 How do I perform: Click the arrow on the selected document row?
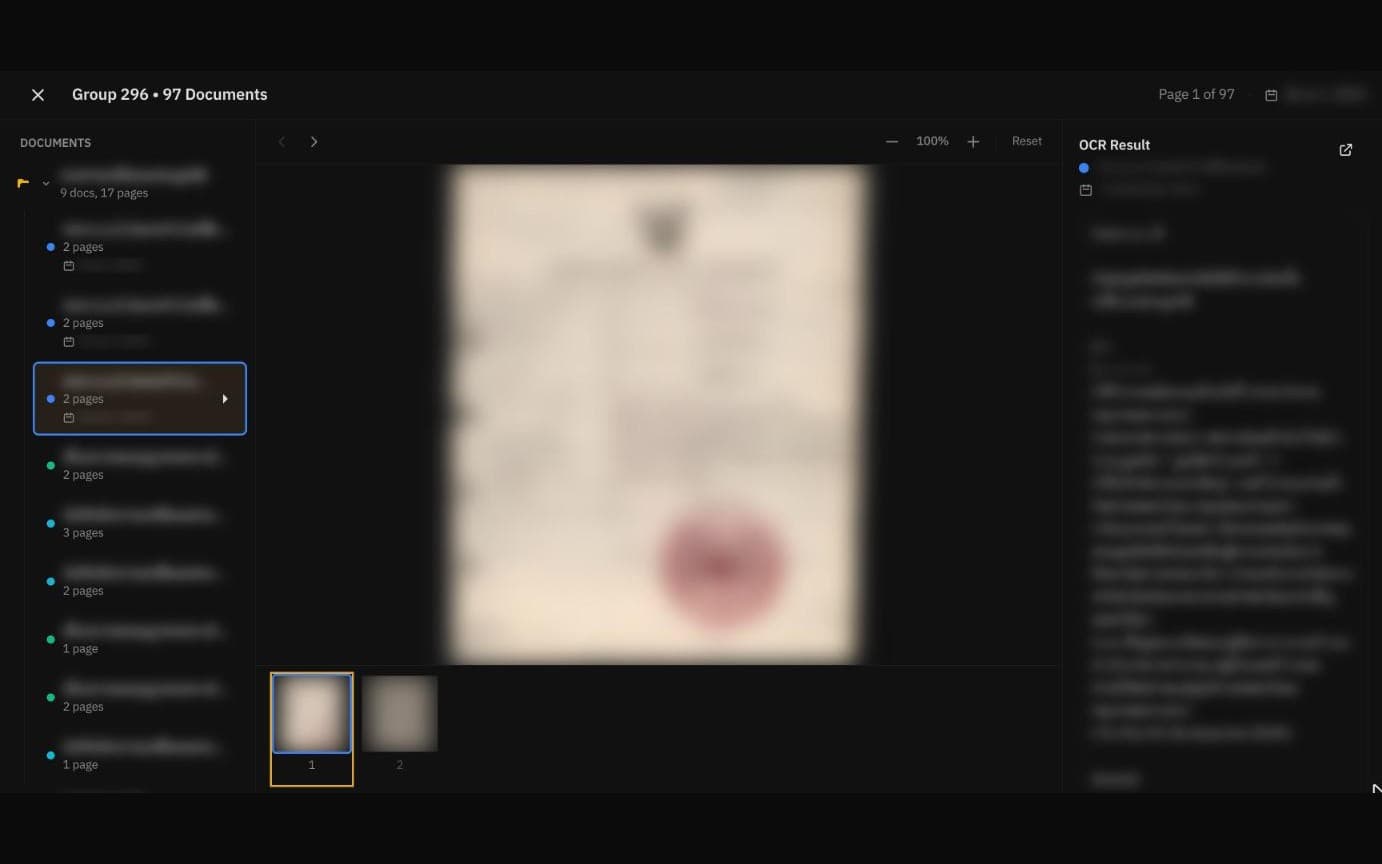click(x=225, y=399)
